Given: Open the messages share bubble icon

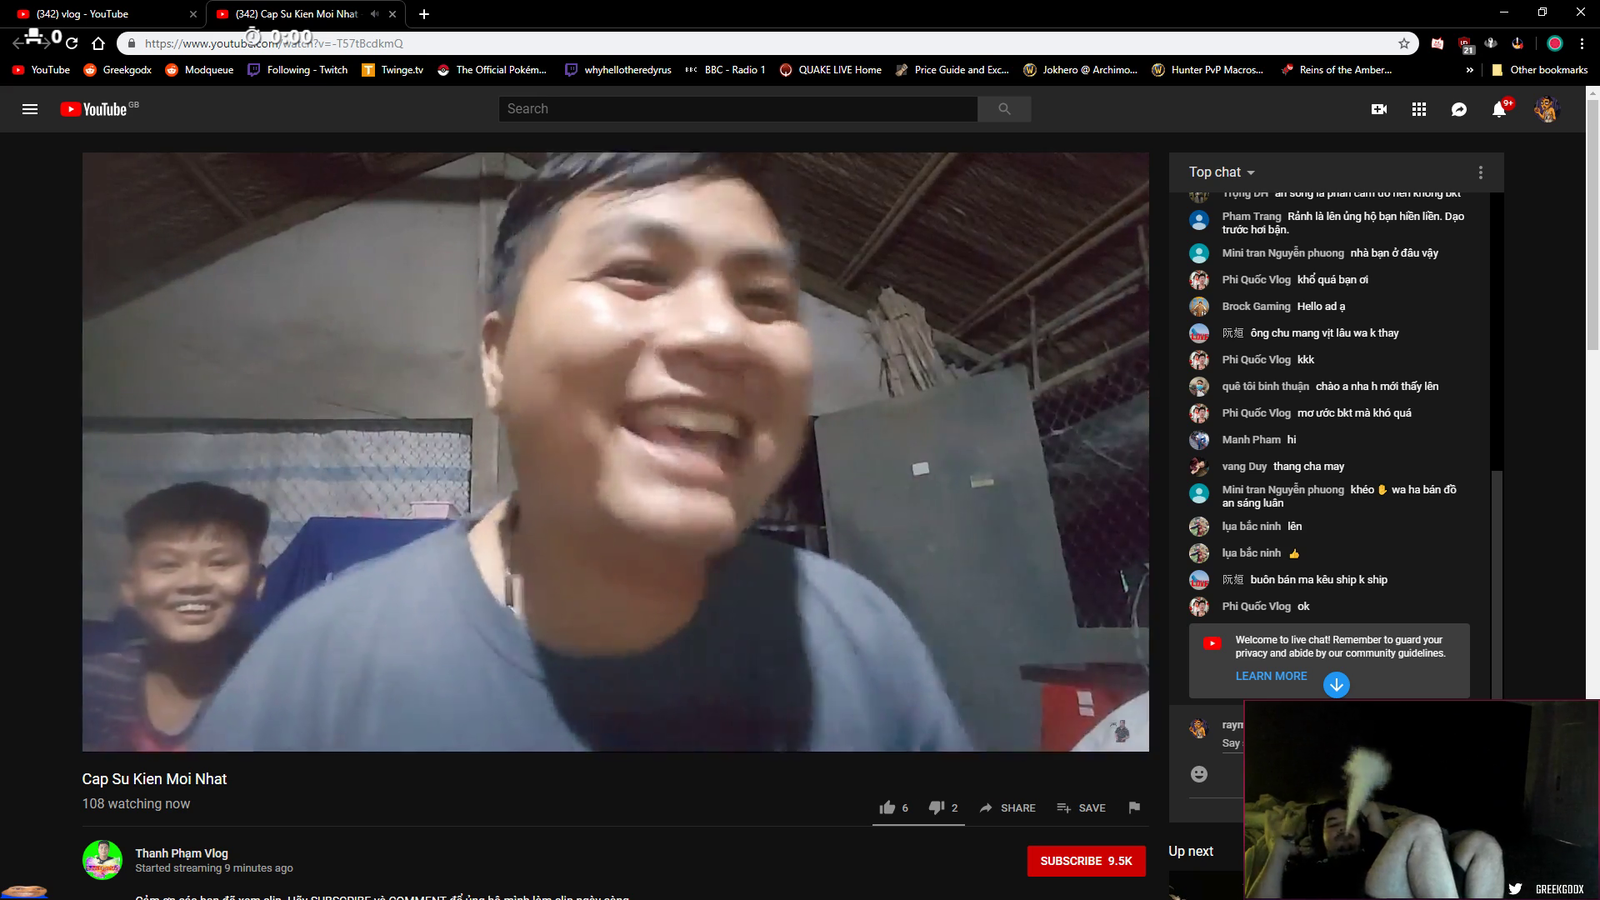Looking at the screenshot, I should click(1459, 109).
